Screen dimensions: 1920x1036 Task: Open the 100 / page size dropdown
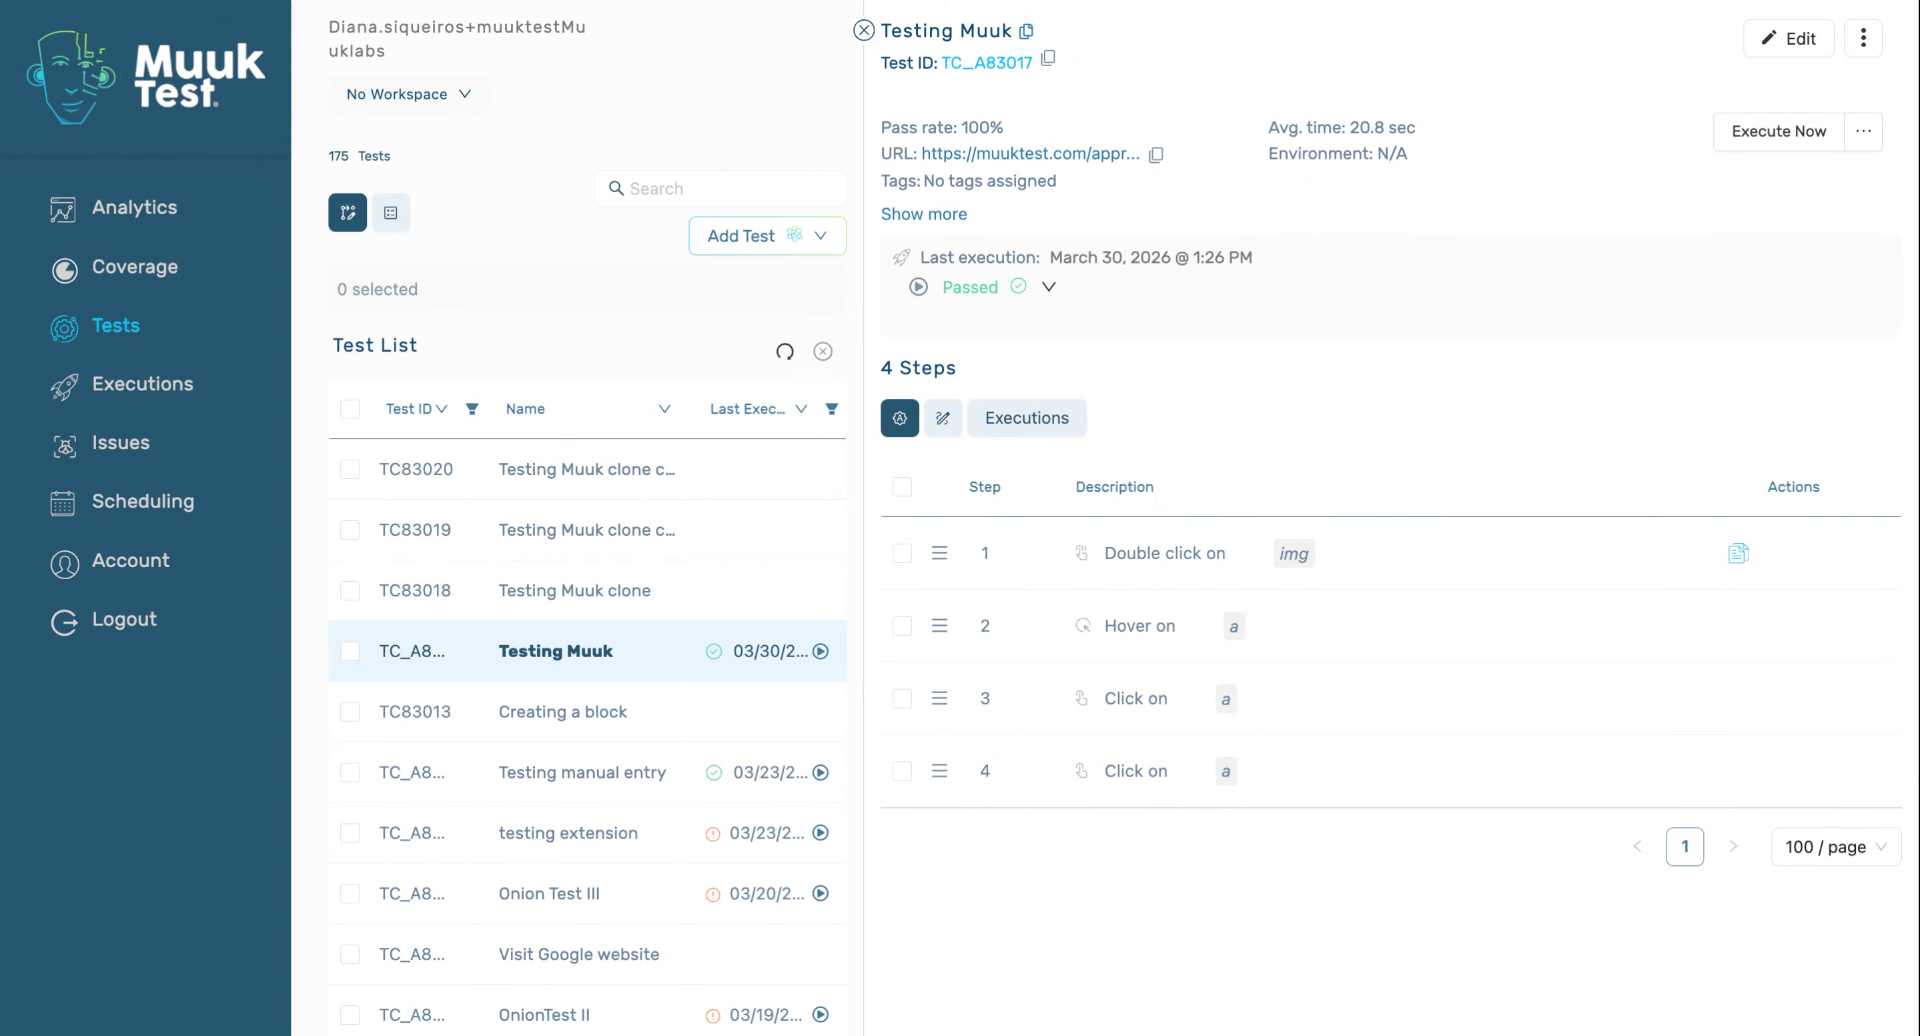click(x=1836, y=847)
